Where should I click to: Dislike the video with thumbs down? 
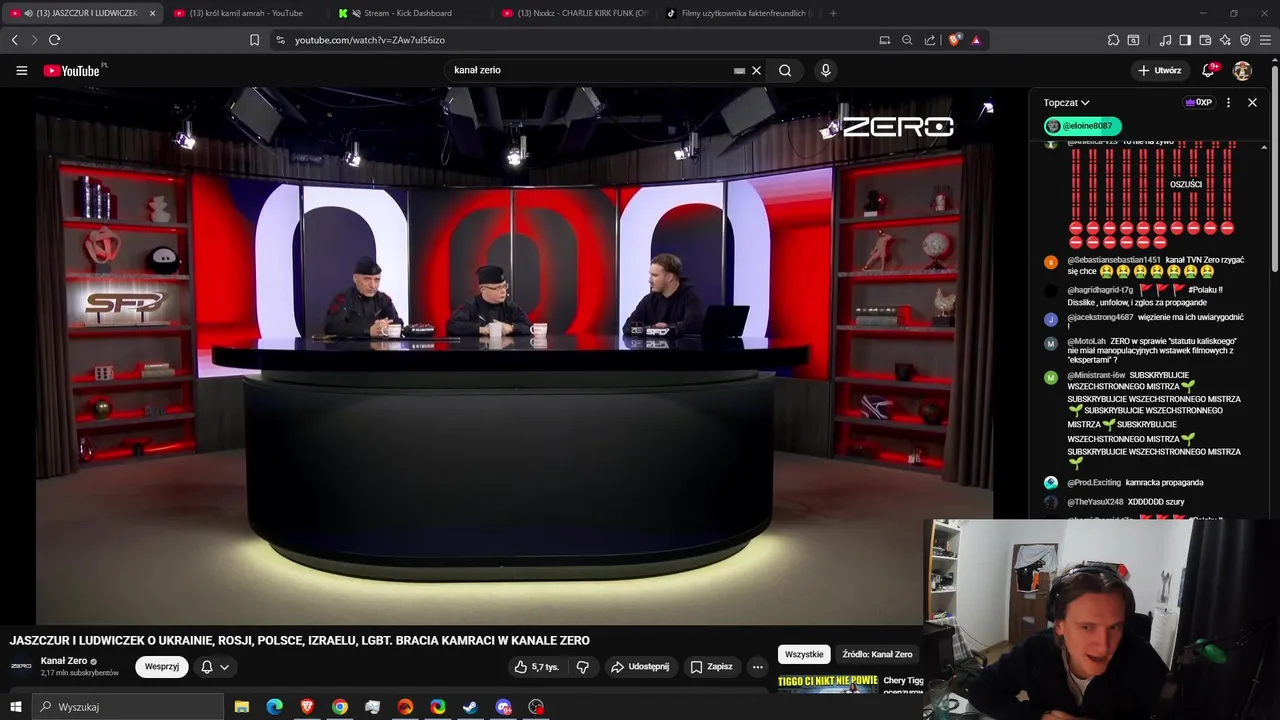pyautogui.click(x=583, y=667)
